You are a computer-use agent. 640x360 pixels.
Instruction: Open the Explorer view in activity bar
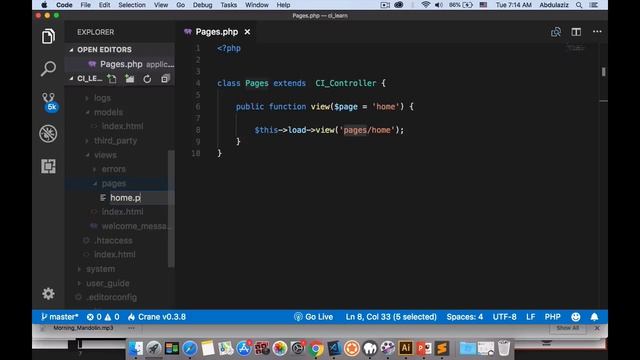[x=48, y=36]
